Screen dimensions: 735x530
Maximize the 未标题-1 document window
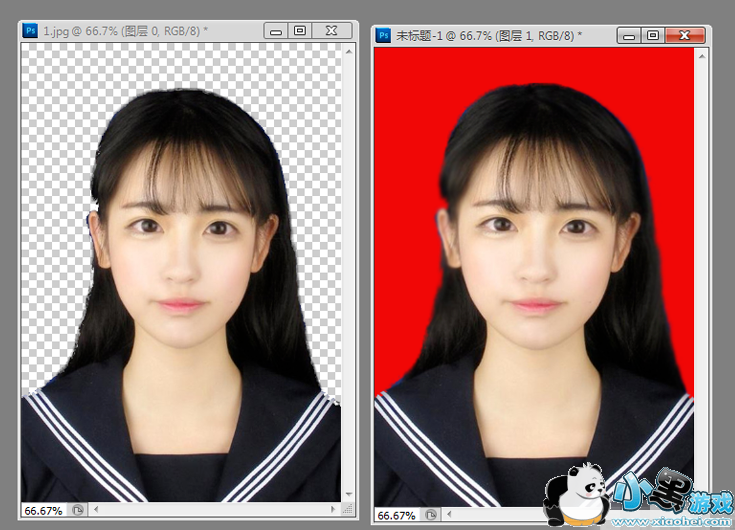(652, 35)
